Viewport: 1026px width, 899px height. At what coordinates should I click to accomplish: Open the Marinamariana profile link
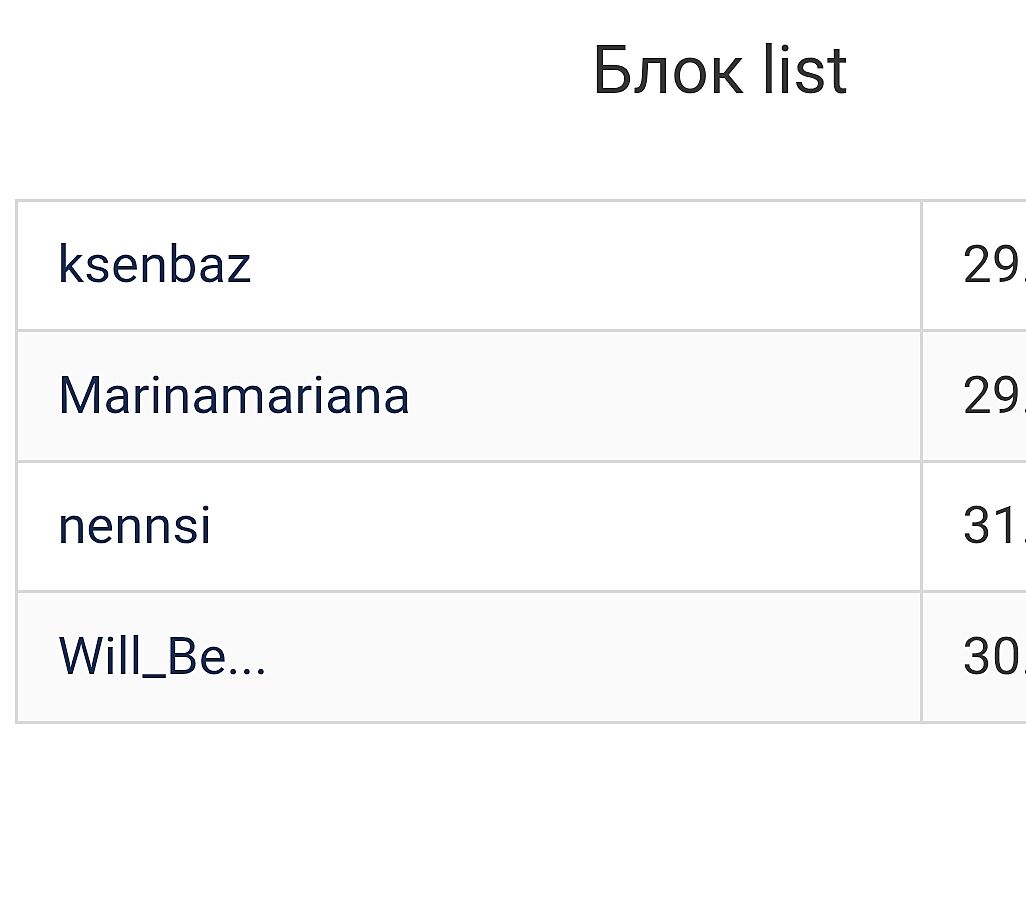point(234,396)
